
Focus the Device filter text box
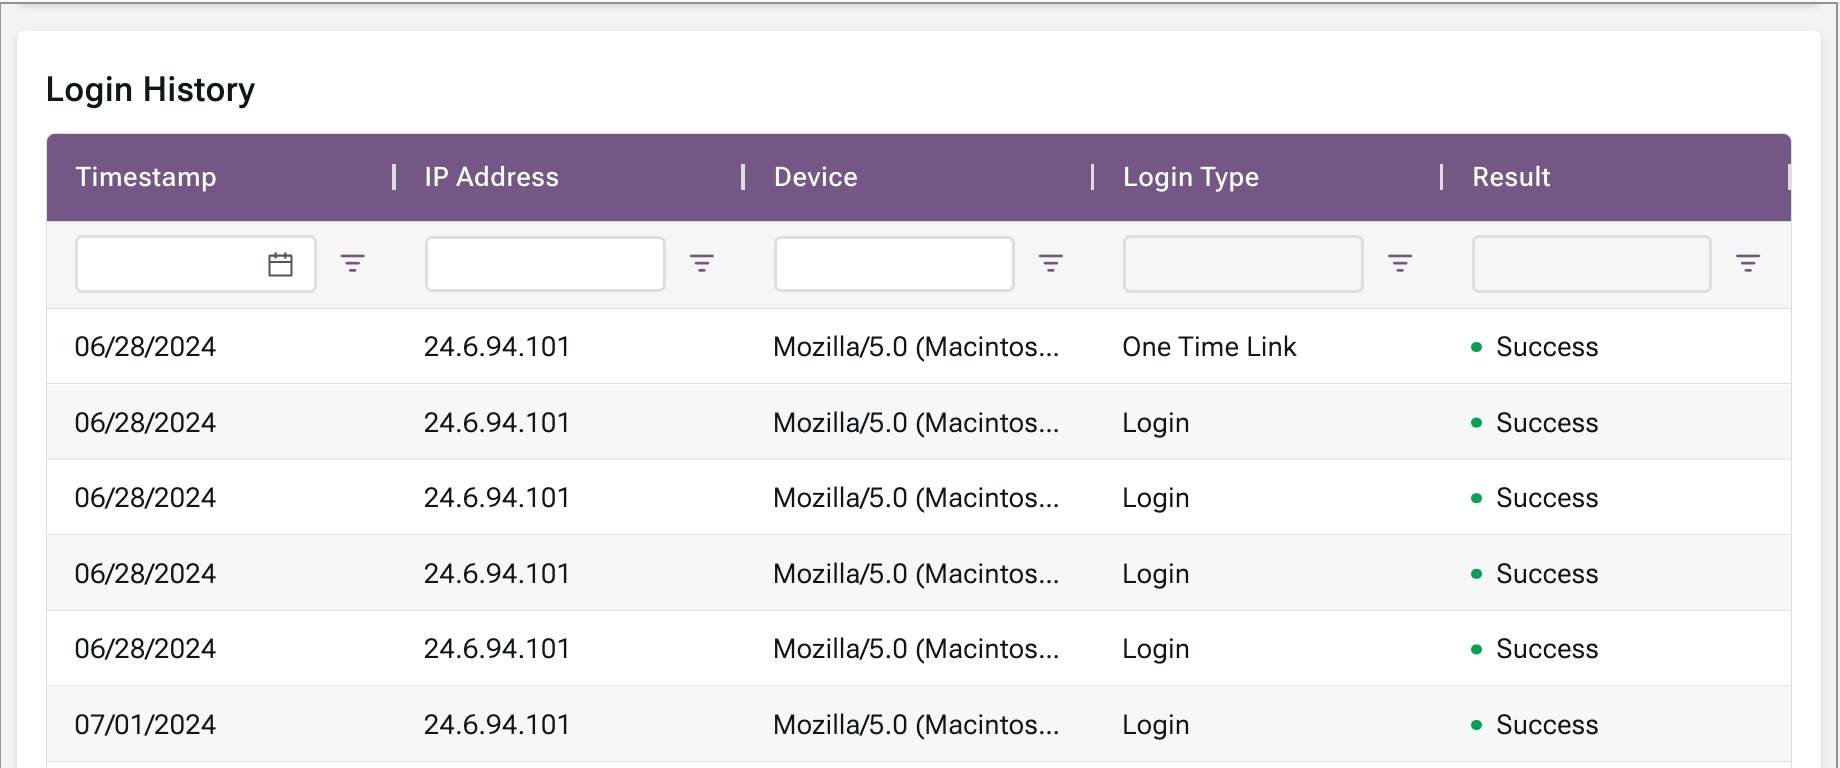894,265
